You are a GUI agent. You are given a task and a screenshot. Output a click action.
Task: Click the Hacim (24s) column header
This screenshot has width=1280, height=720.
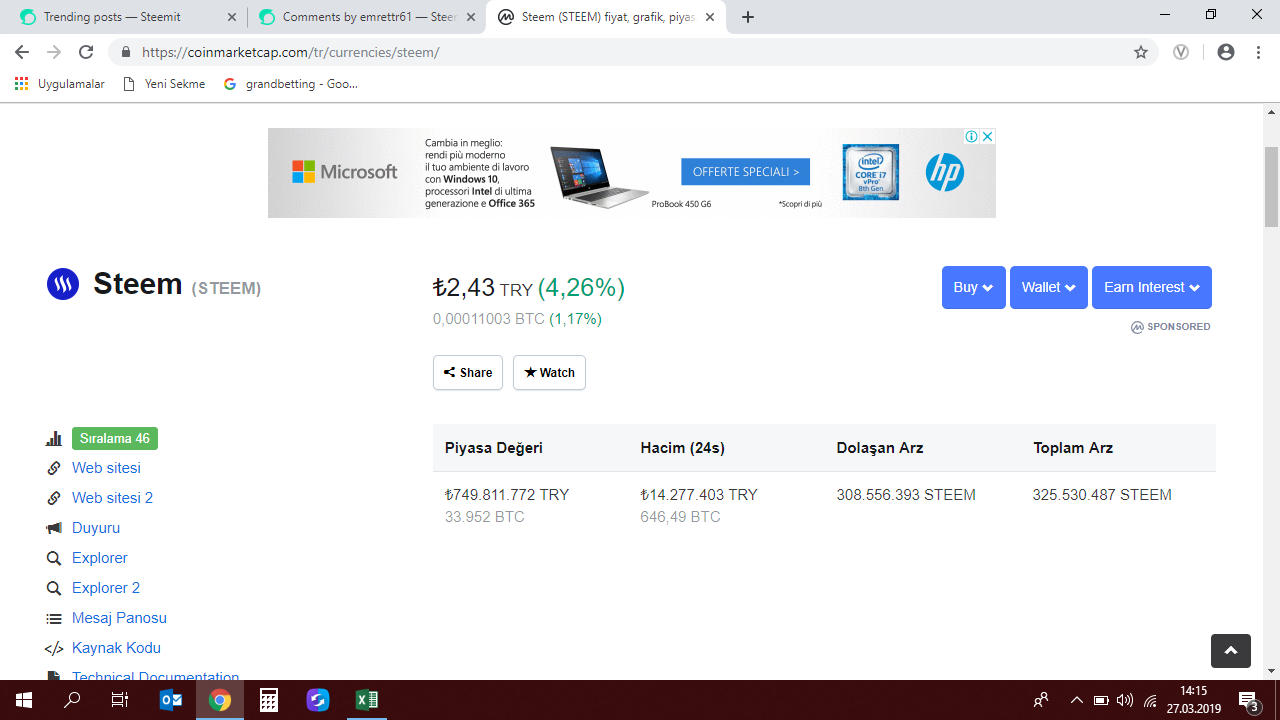pyautogui.click(x=683, y=448)
